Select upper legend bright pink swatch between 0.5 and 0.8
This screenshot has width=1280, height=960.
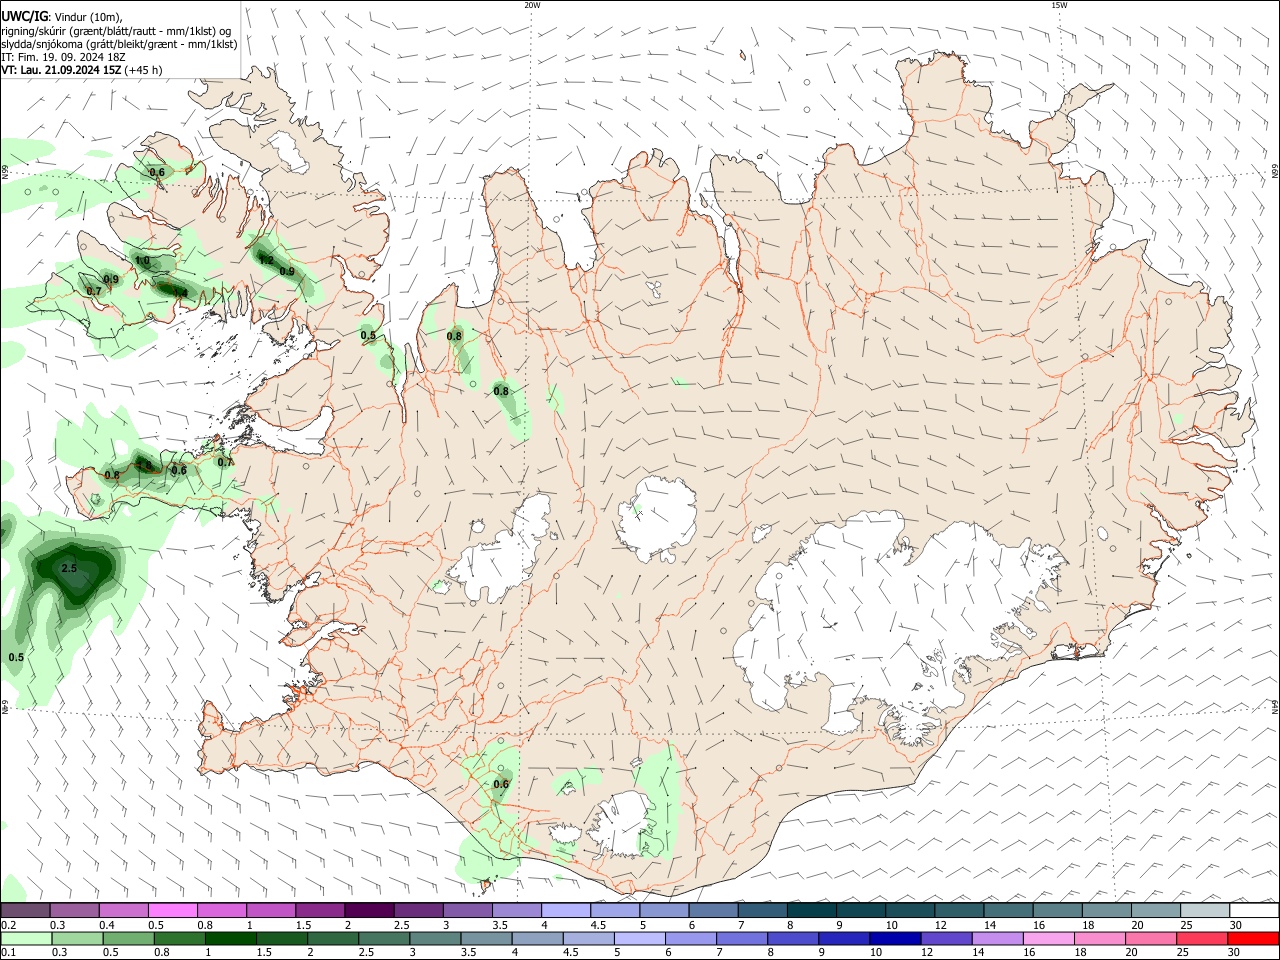(172, 910)
